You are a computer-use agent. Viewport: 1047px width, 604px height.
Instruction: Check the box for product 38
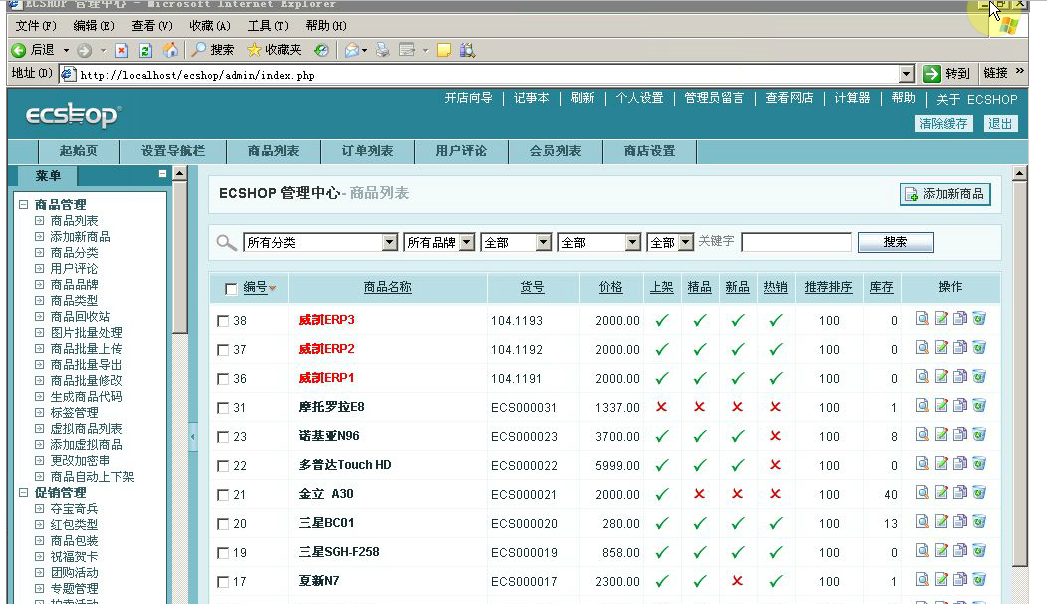pos(223,321)
